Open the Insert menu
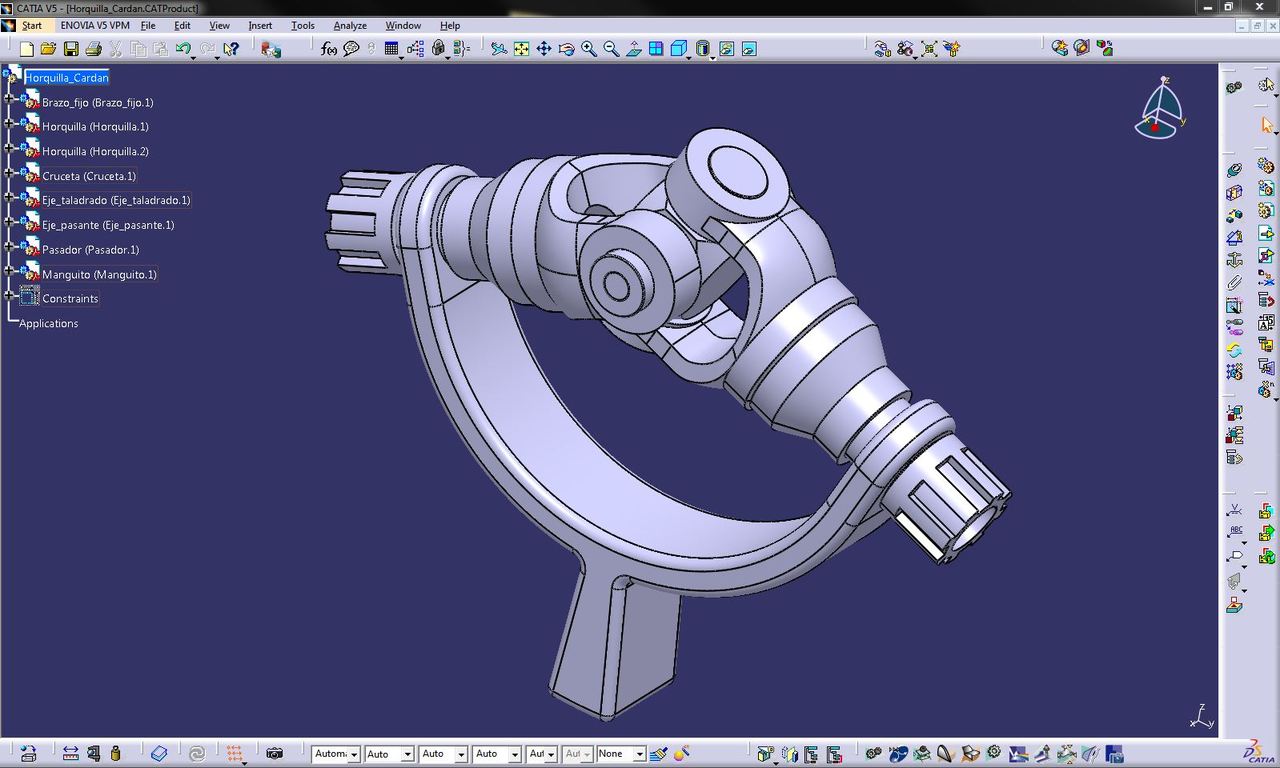 pyautogui.click(x=260, y=25)
